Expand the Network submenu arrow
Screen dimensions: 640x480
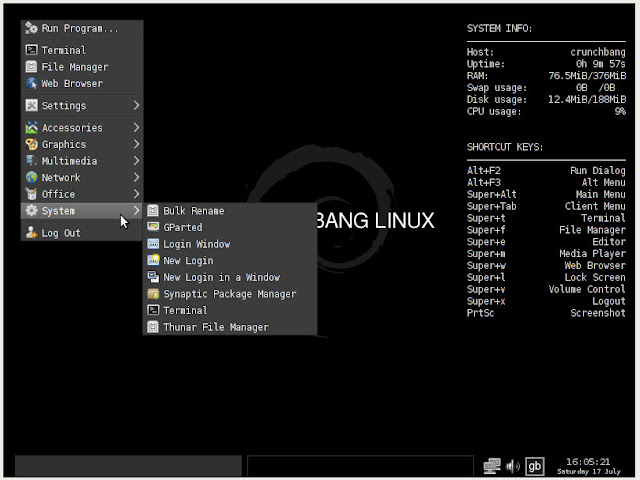click(x=136, y=177)
